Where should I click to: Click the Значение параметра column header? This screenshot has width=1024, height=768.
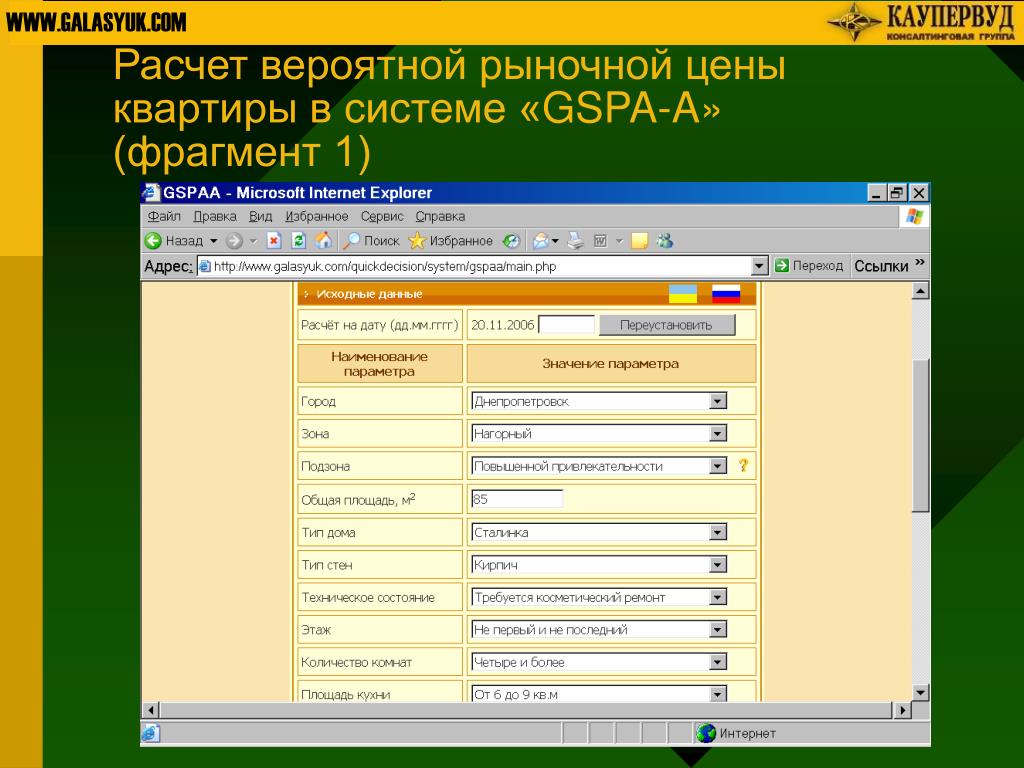coord(611,364)
